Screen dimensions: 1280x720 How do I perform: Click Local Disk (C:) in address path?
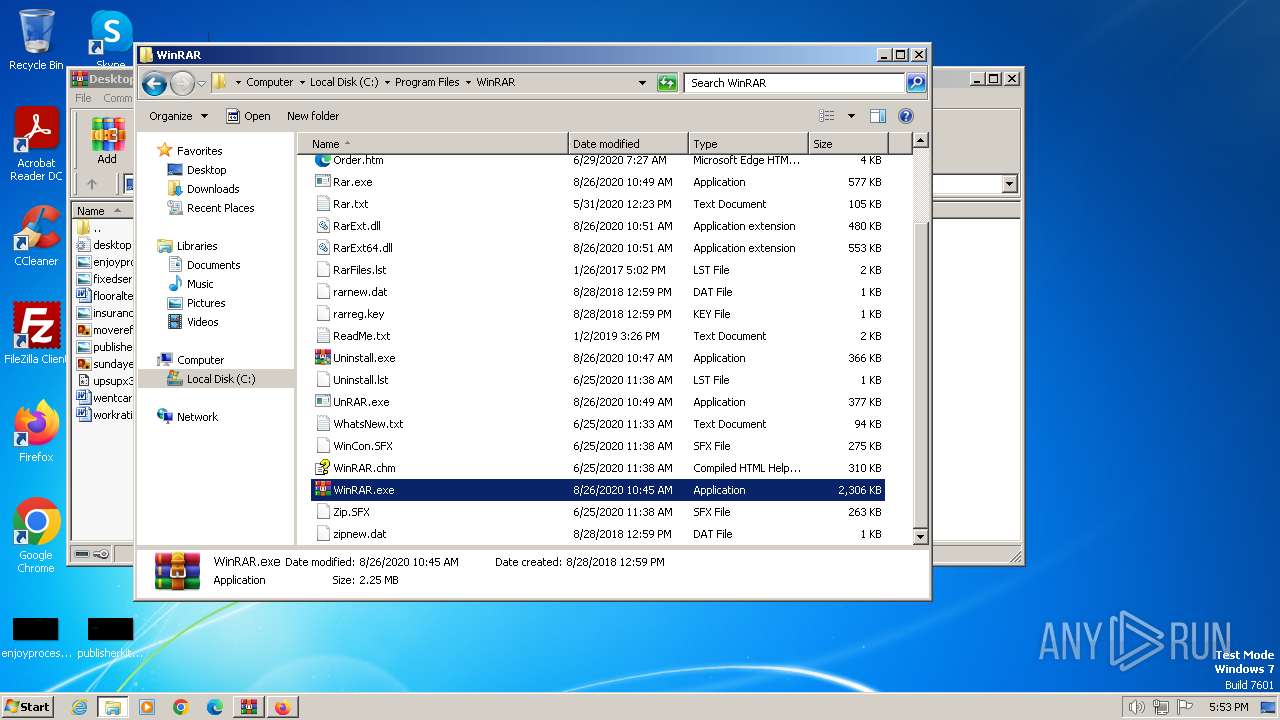coord(344,83)
